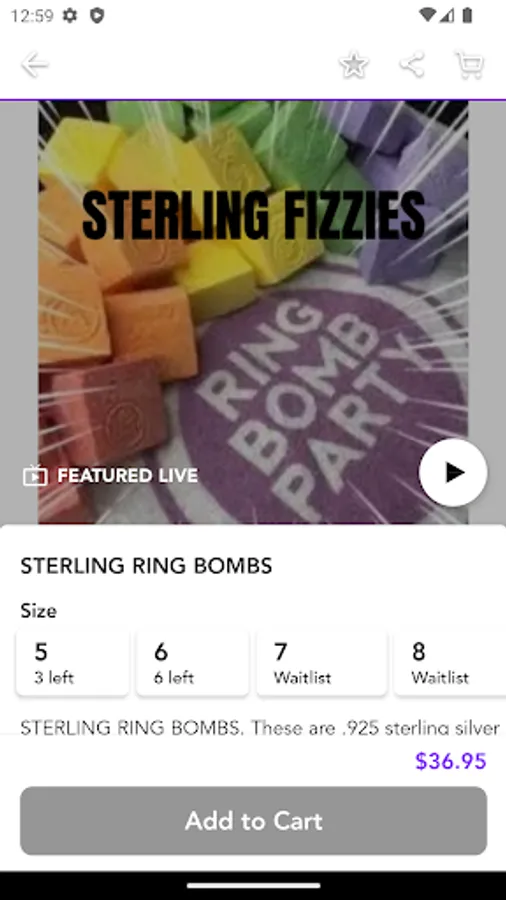Viewport: 506px width, 900px height.
Task: Choose size 8 waitlist option
Action: pyautogui.click(x=450, y=663)
